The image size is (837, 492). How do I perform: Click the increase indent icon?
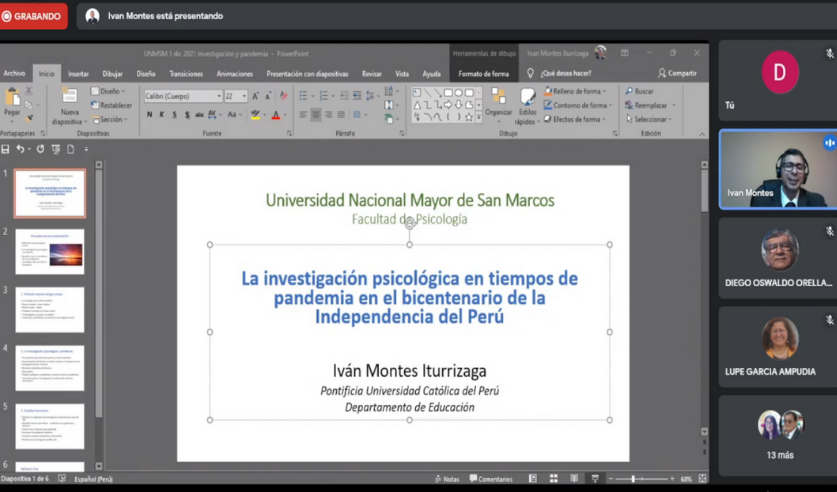tap(357, 96)
